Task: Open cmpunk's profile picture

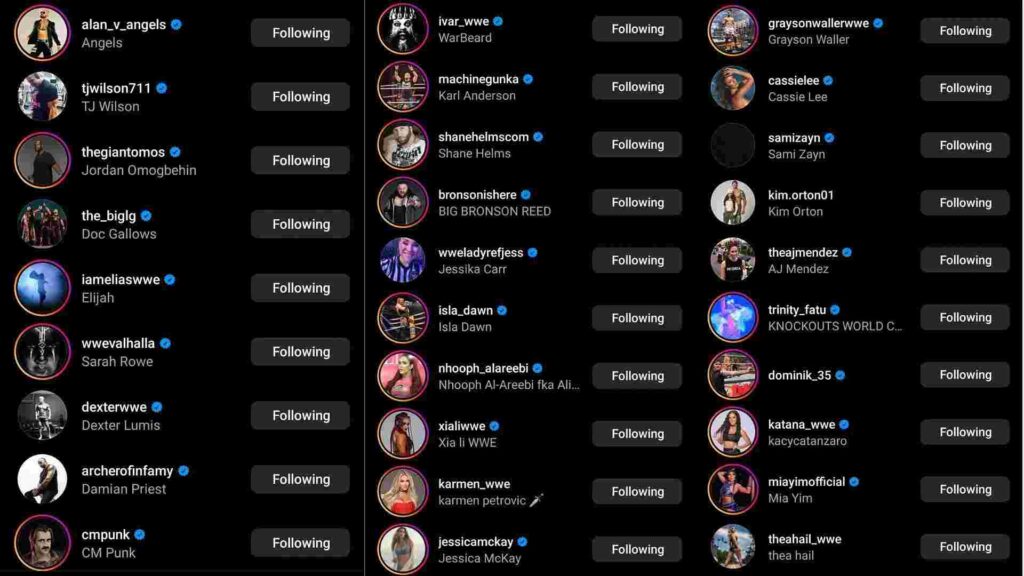Action: point(42,543)
